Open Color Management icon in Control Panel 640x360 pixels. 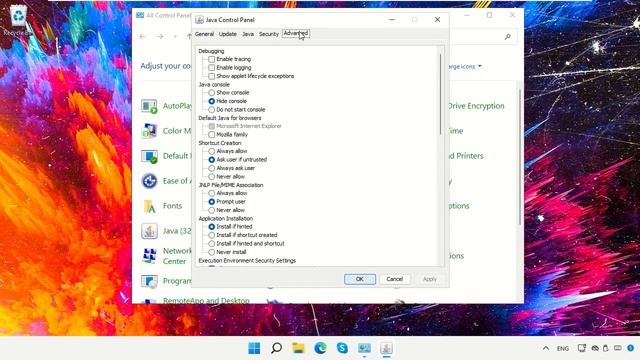[149, 131]
